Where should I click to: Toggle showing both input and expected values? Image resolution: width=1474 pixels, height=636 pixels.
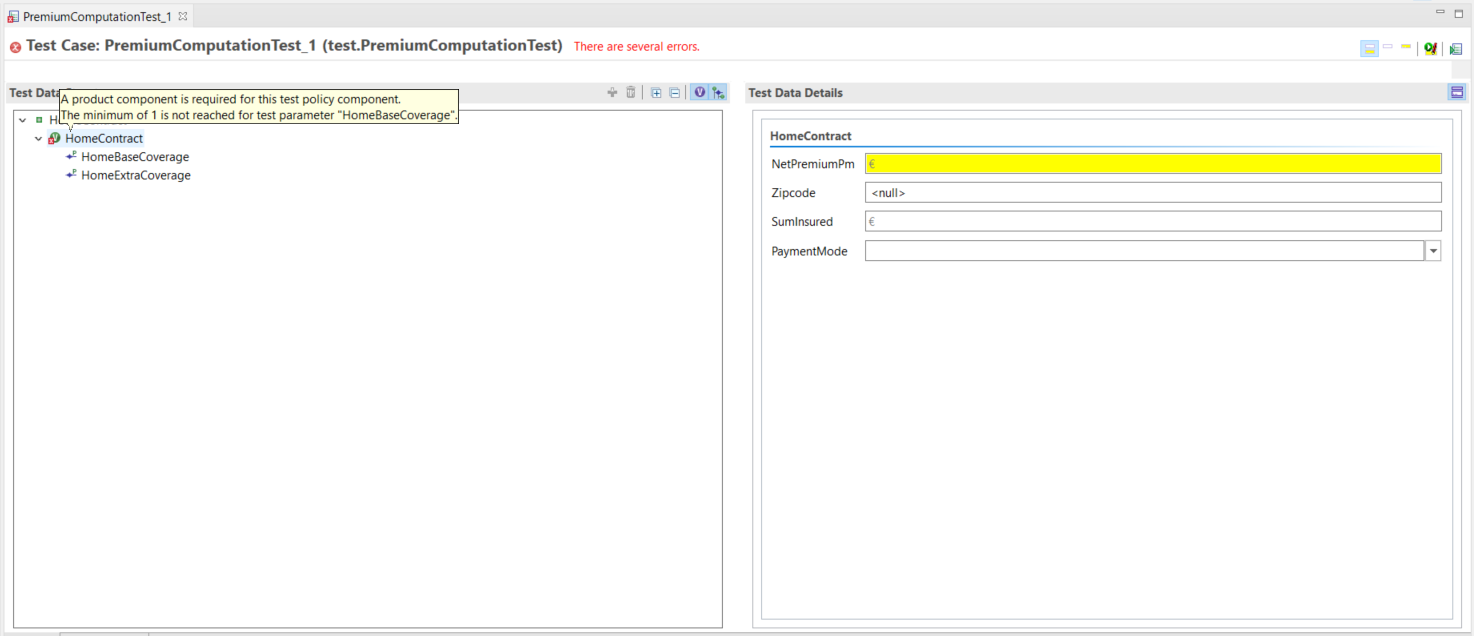1369,47
